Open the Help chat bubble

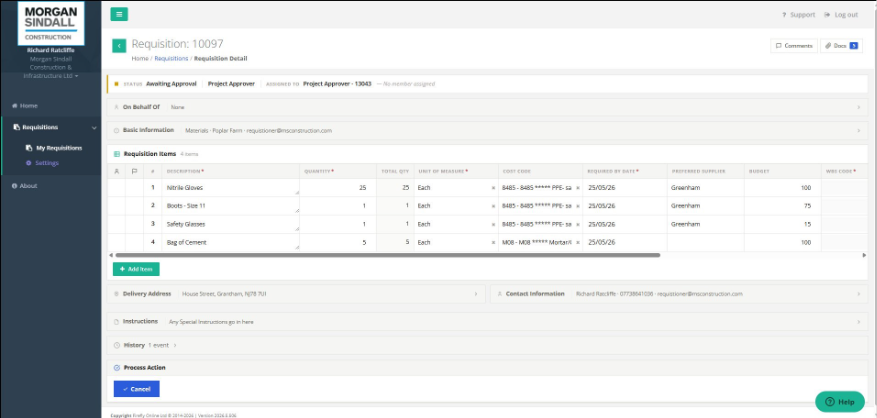click(x=840, y=402)
